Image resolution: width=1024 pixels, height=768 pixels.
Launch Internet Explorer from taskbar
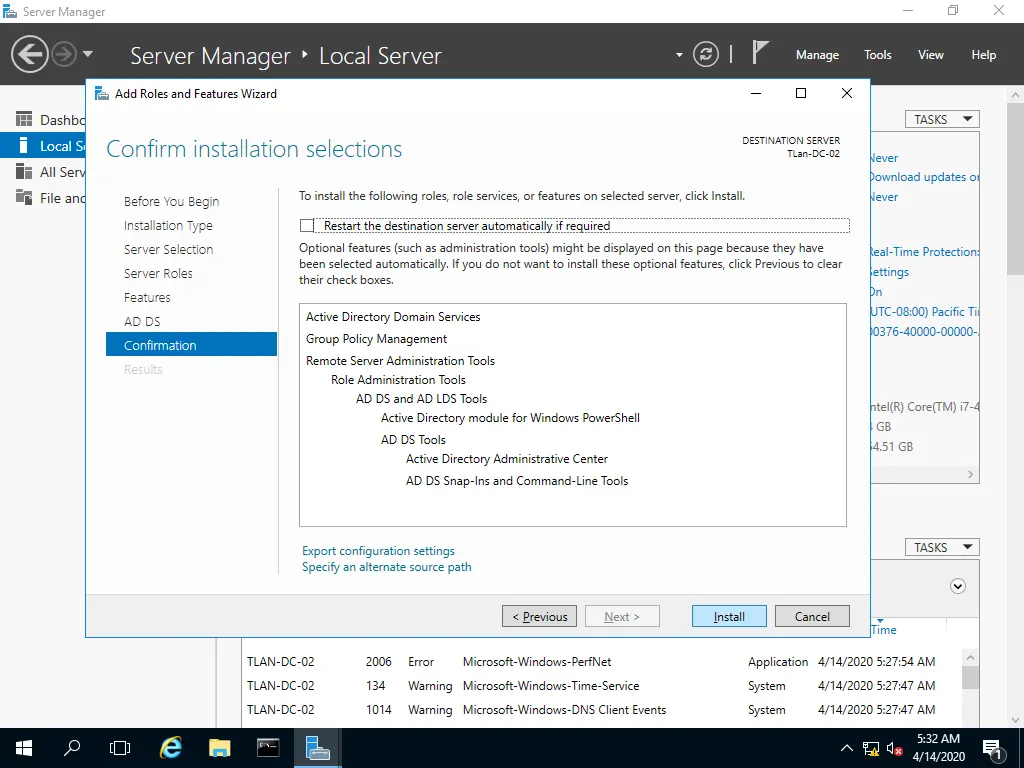point(170,748)
